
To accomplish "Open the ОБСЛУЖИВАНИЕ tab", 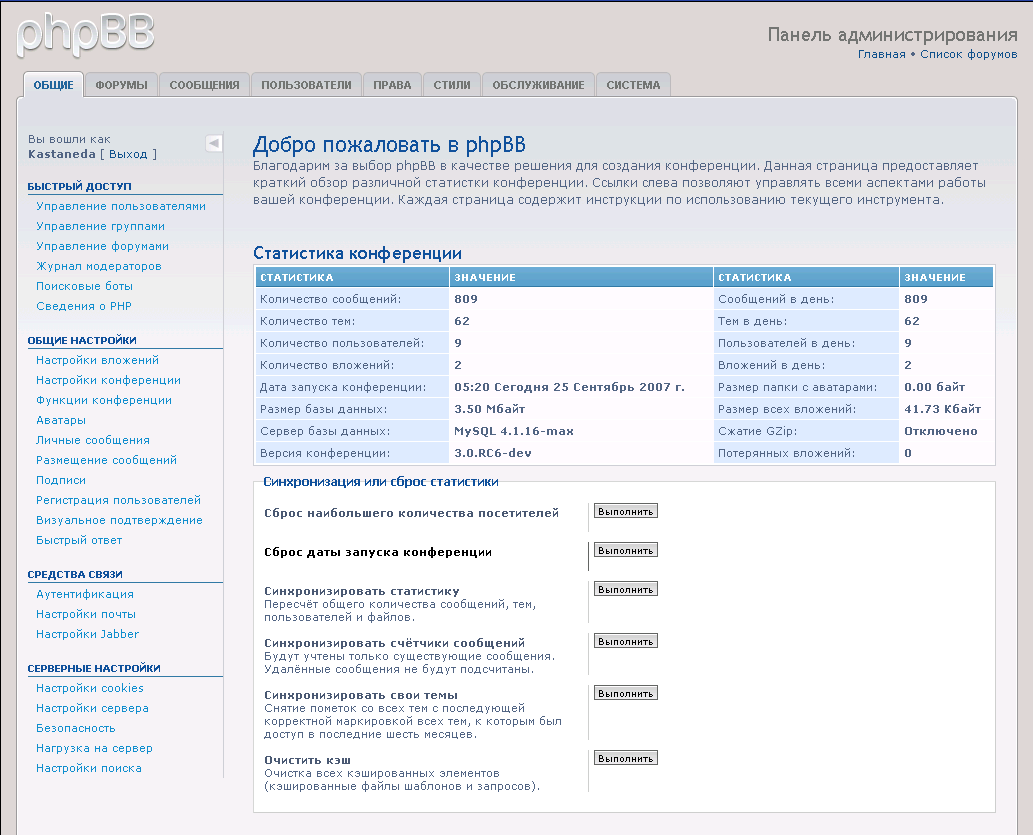I will [538, 85].
